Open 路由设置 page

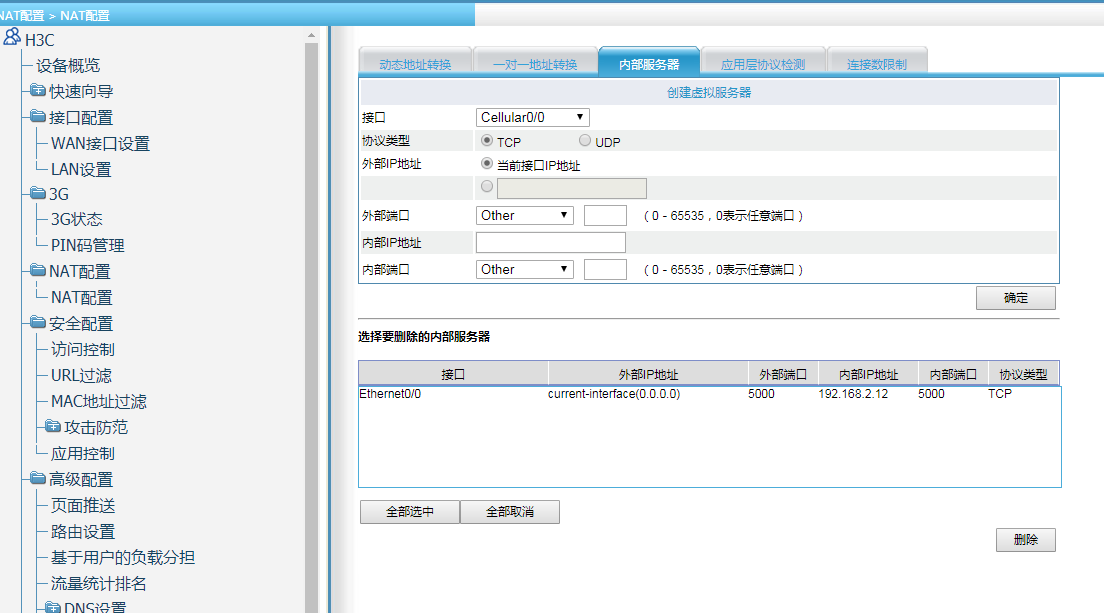tap(82, 531)
